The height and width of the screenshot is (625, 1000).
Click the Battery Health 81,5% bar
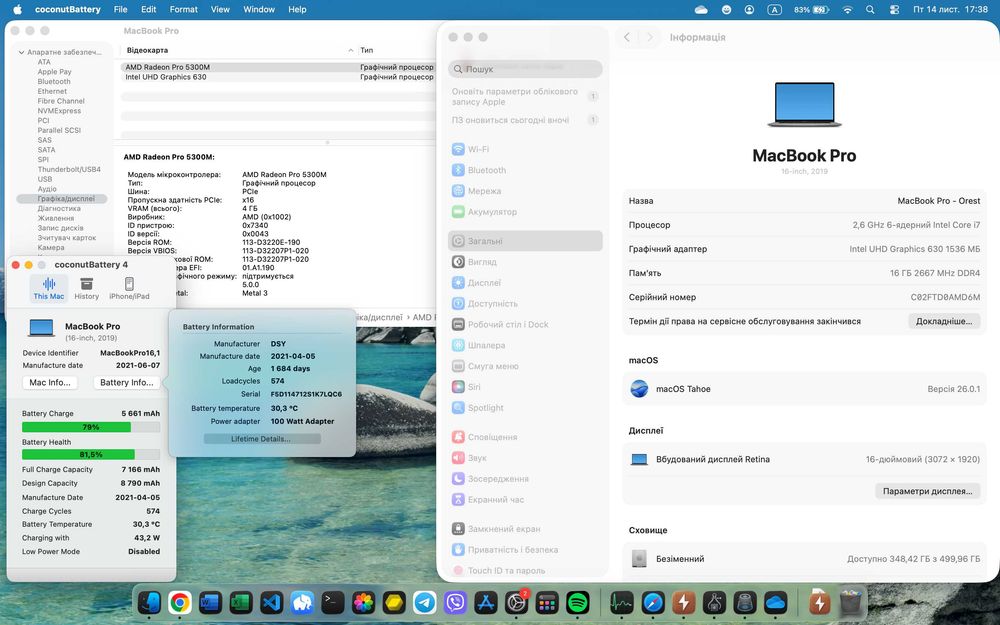(x=91, y=454)
